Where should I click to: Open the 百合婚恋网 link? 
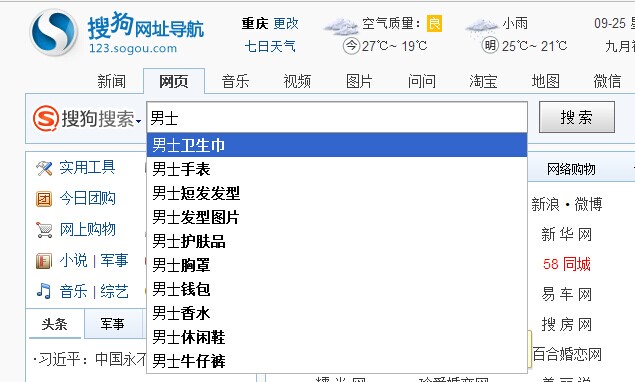coord(567,354)
